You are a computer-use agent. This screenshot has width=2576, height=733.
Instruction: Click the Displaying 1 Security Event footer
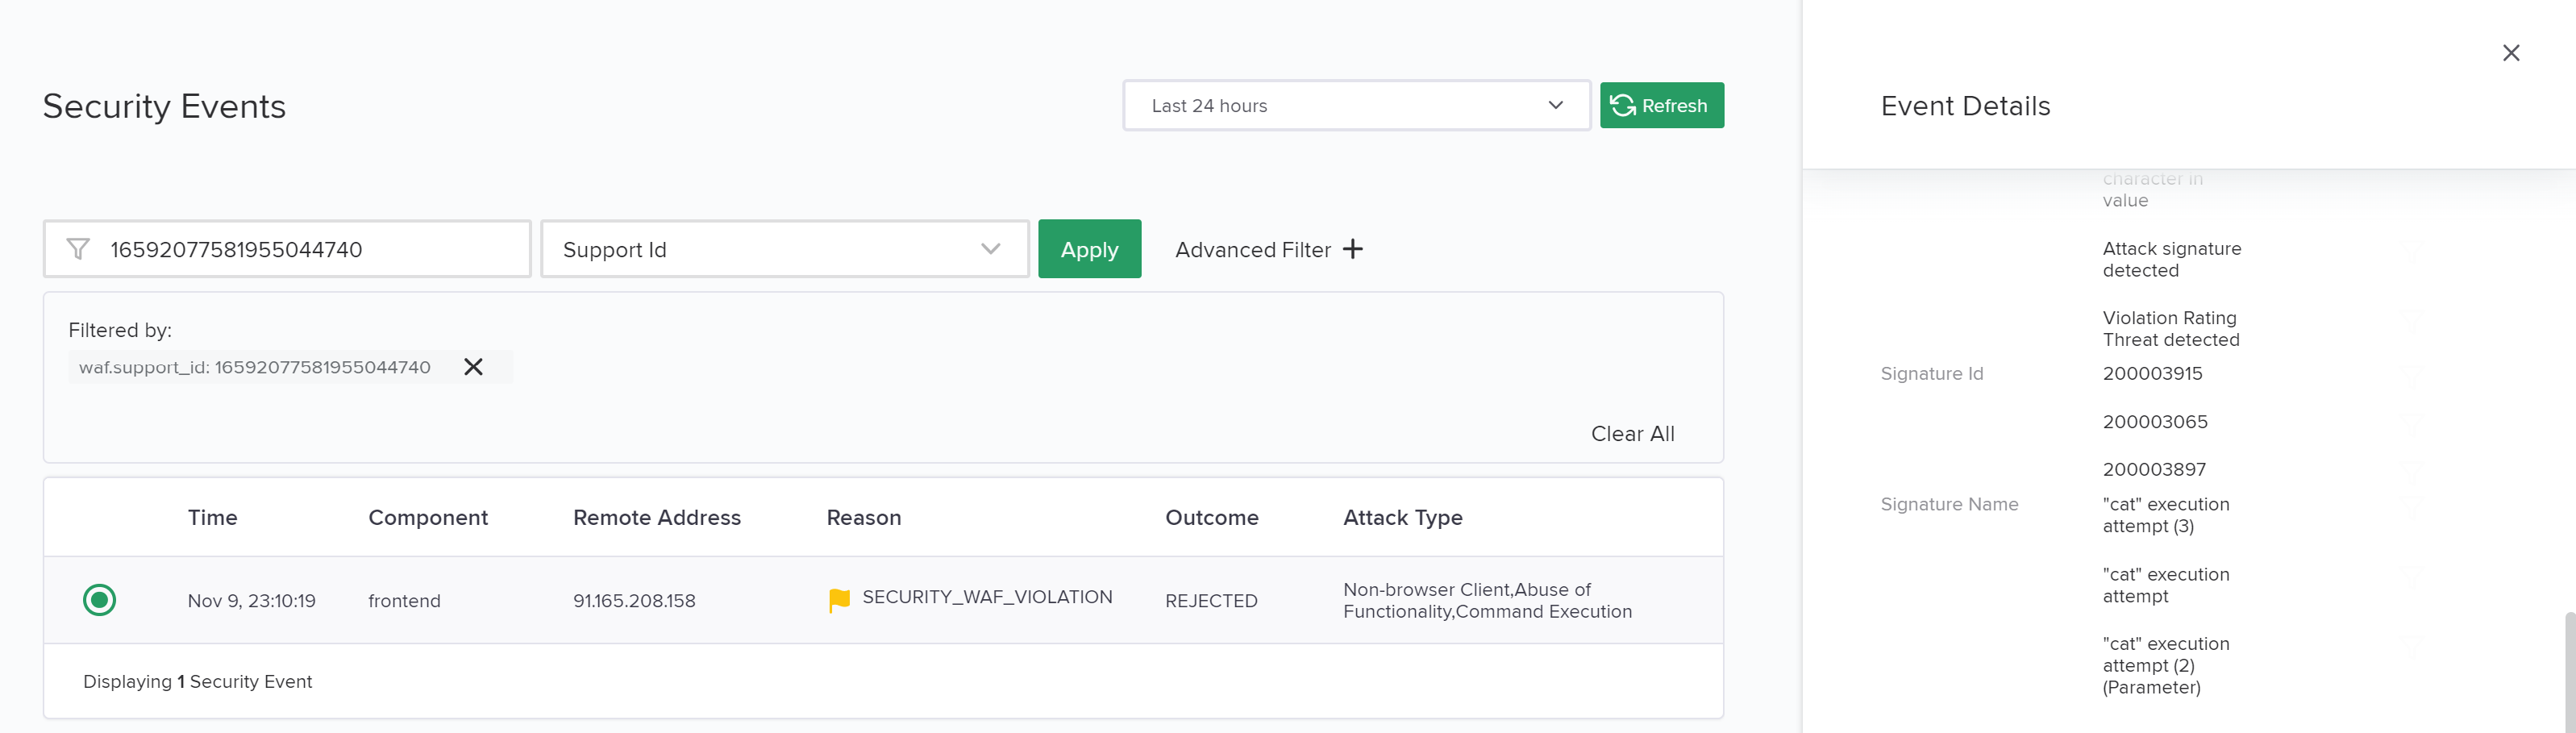[x=198, y=681]
